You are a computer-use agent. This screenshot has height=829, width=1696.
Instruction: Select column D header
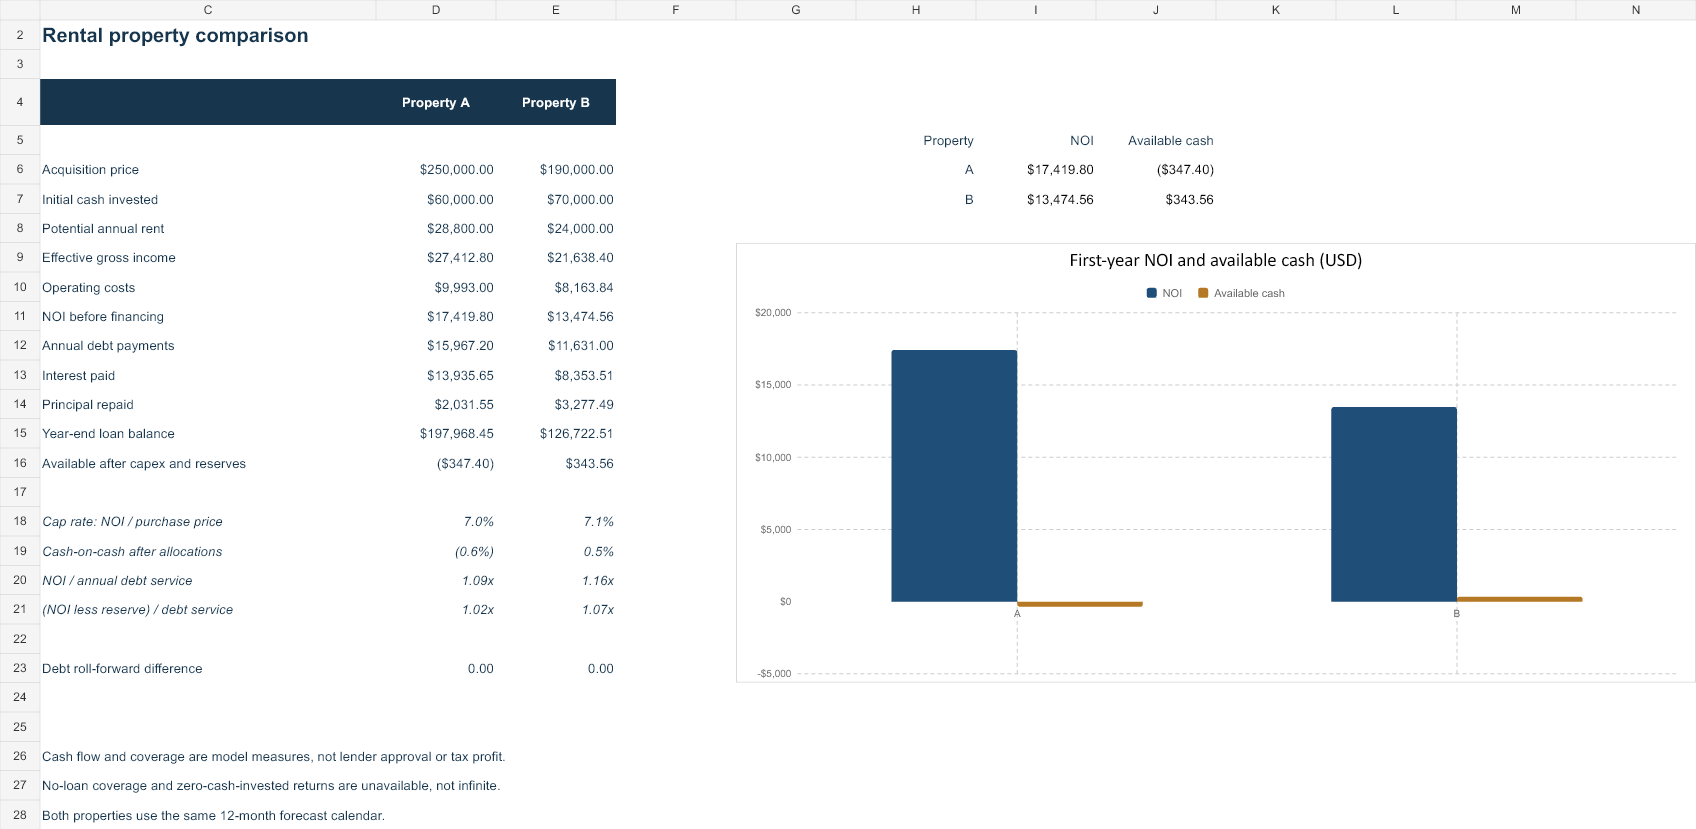[x=436, y=10]
